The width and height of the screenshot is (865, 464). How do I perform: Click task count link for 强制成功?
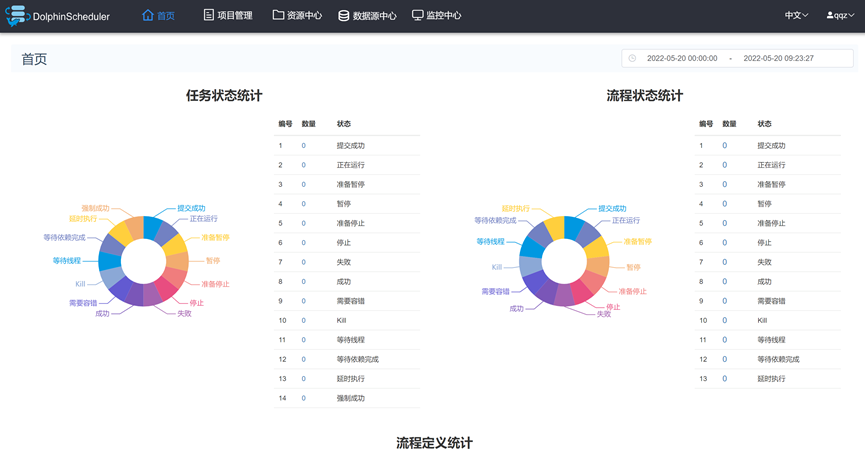tap(303, 398)
